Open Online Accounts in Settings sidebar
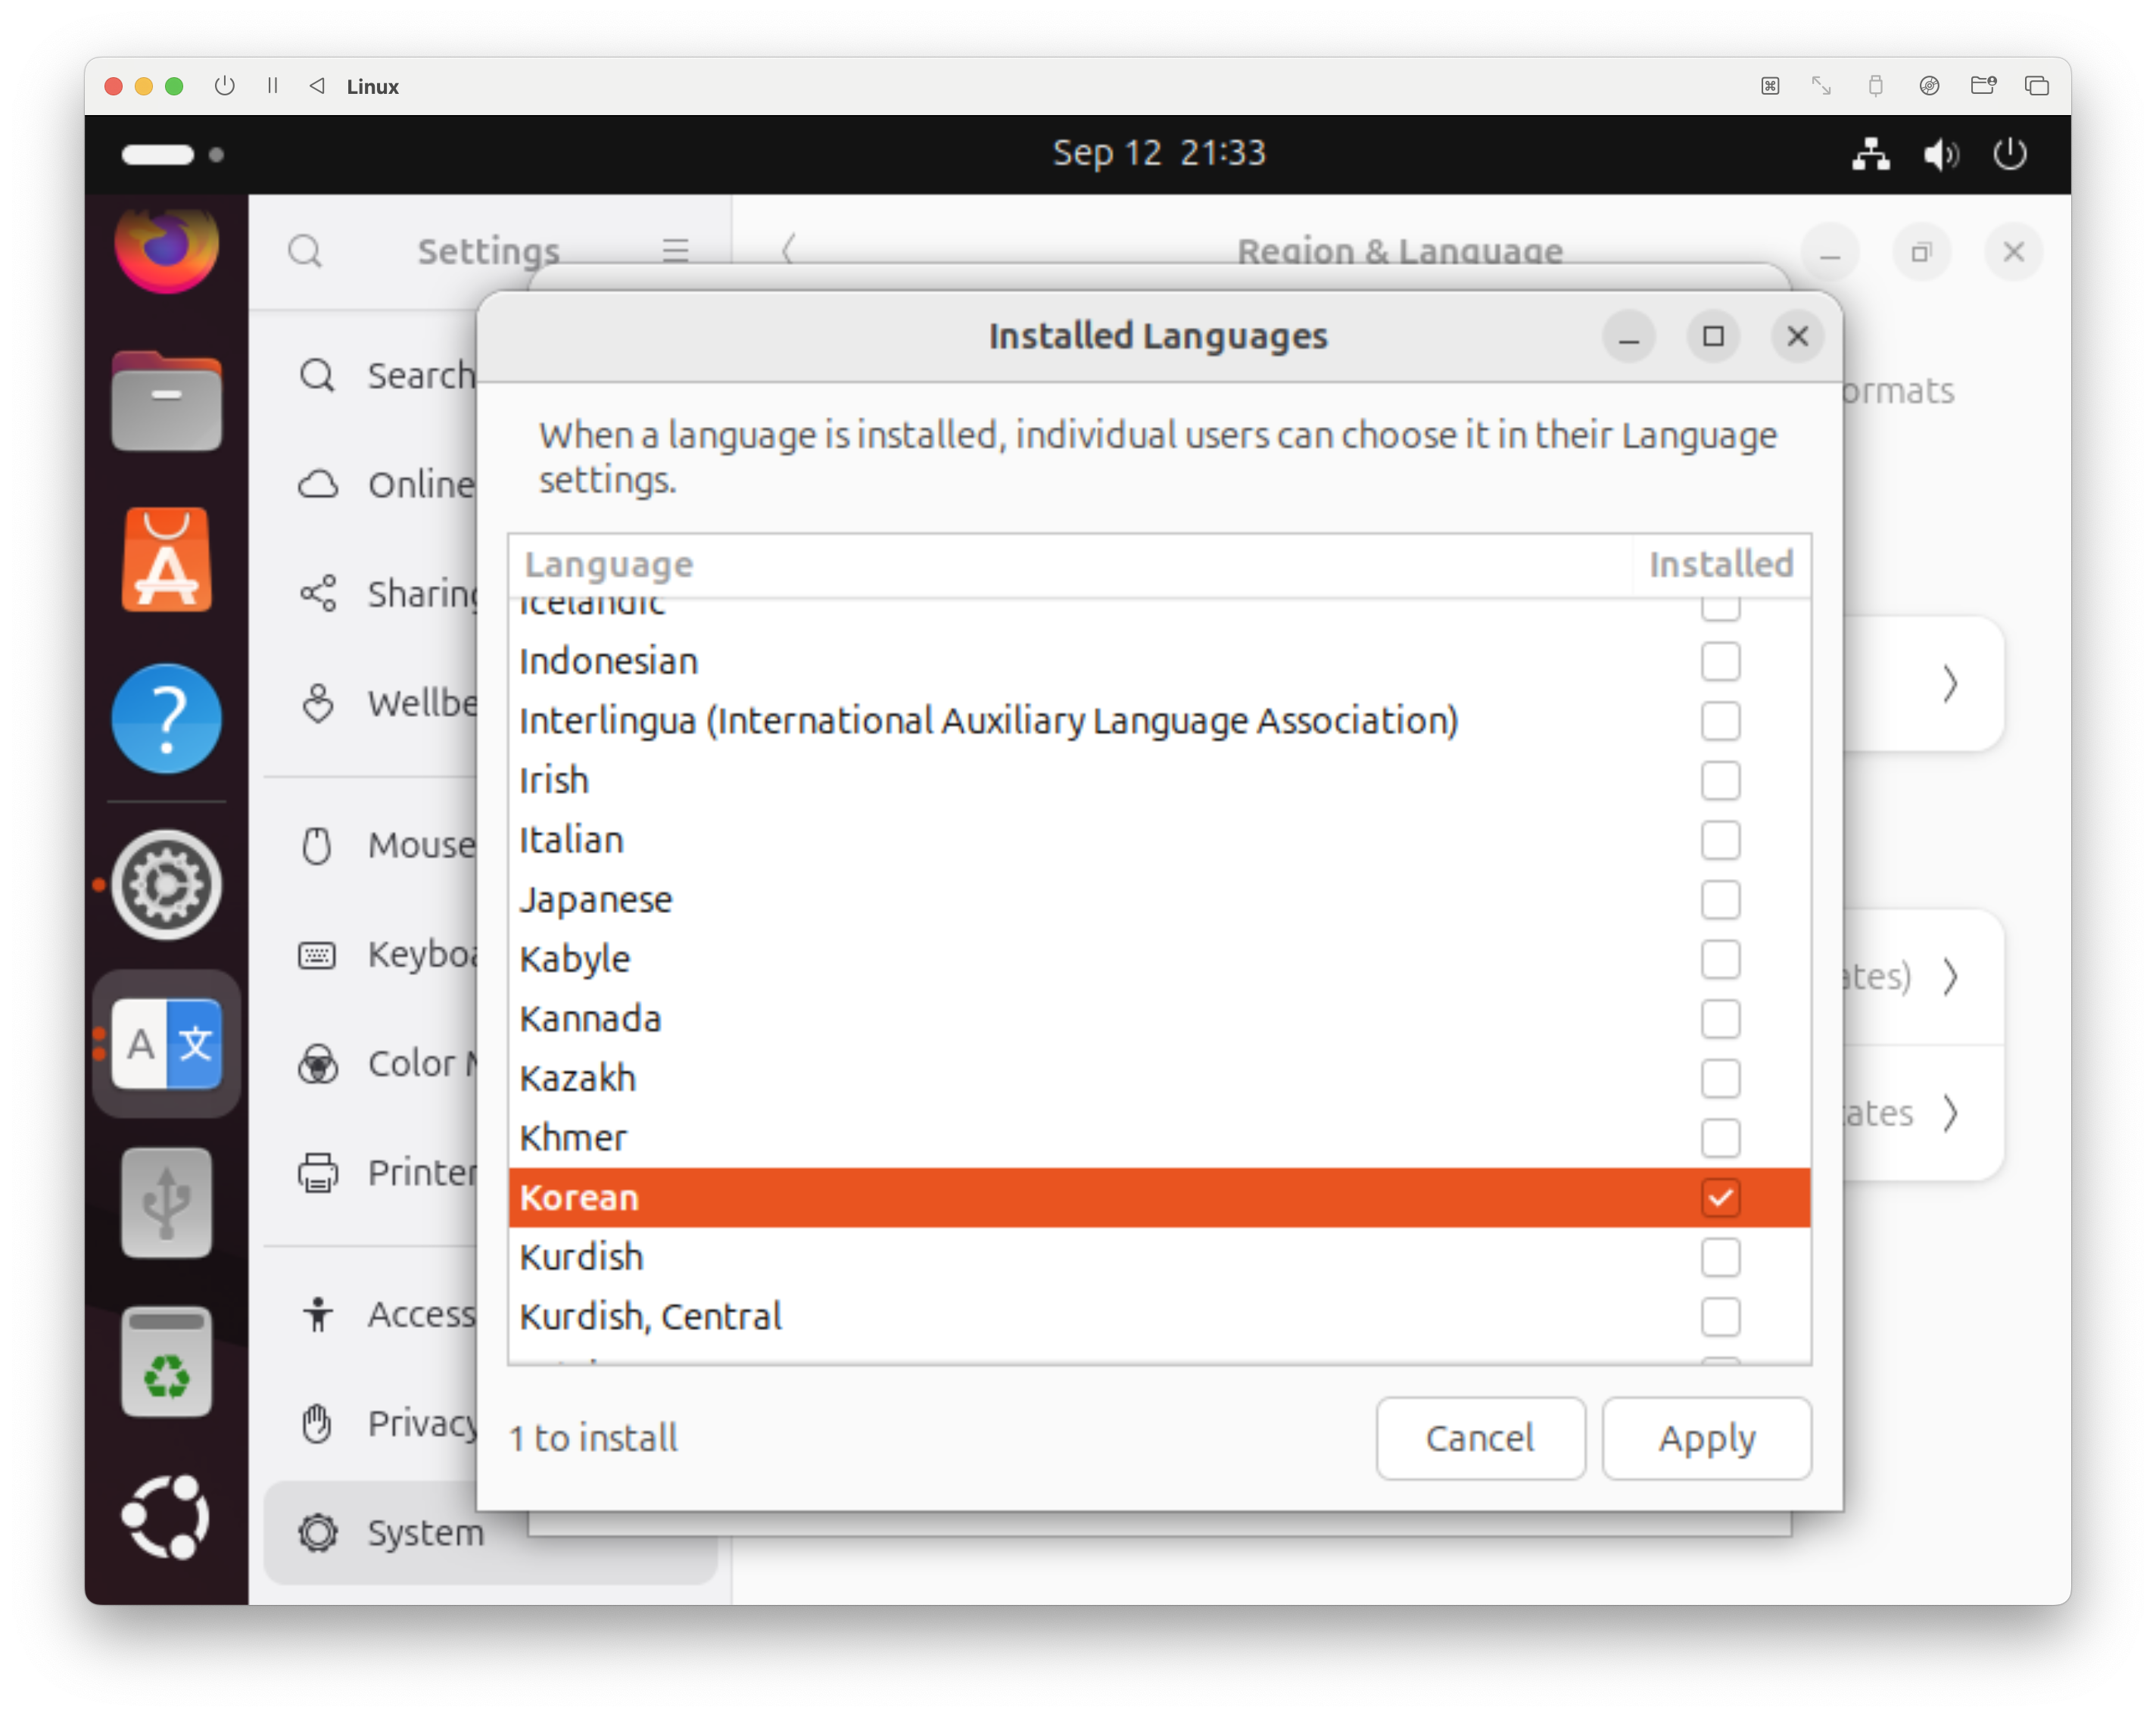This screenshot has height=1717, width=2156. [x=388, y=485]
